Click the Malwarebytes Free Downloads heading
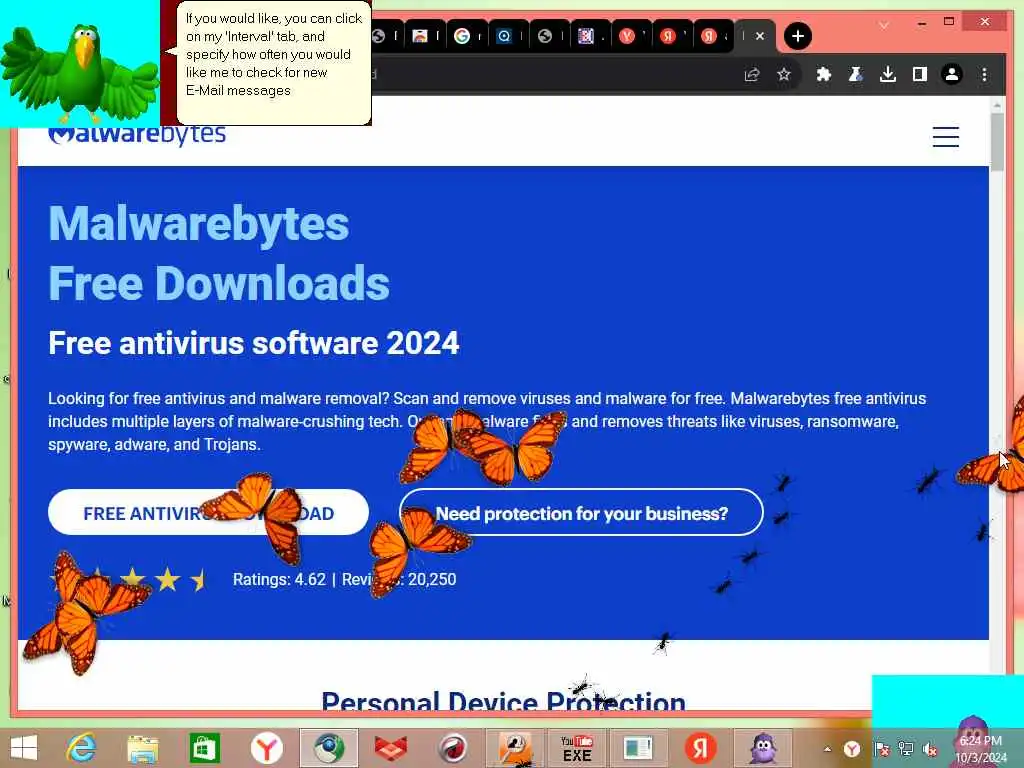1024x768 pixels. pos(219,253)
